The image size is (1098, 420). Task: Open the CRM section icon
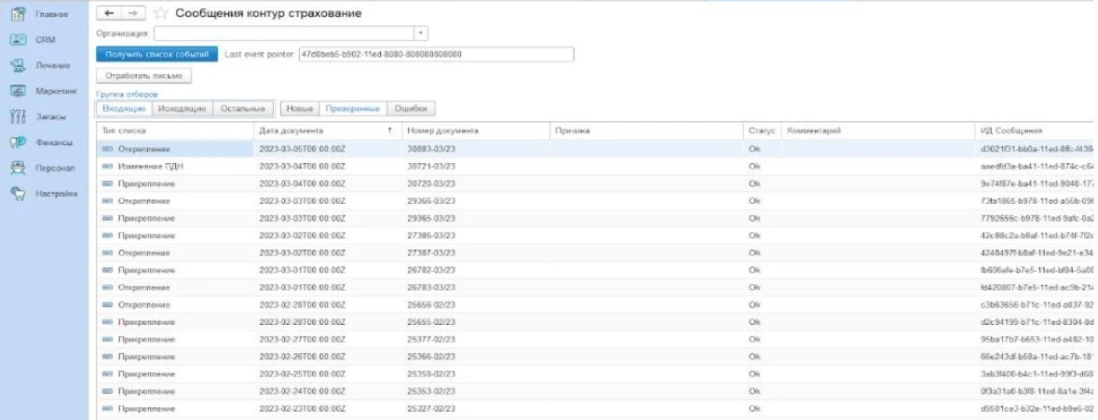click(x=18, y=40)
